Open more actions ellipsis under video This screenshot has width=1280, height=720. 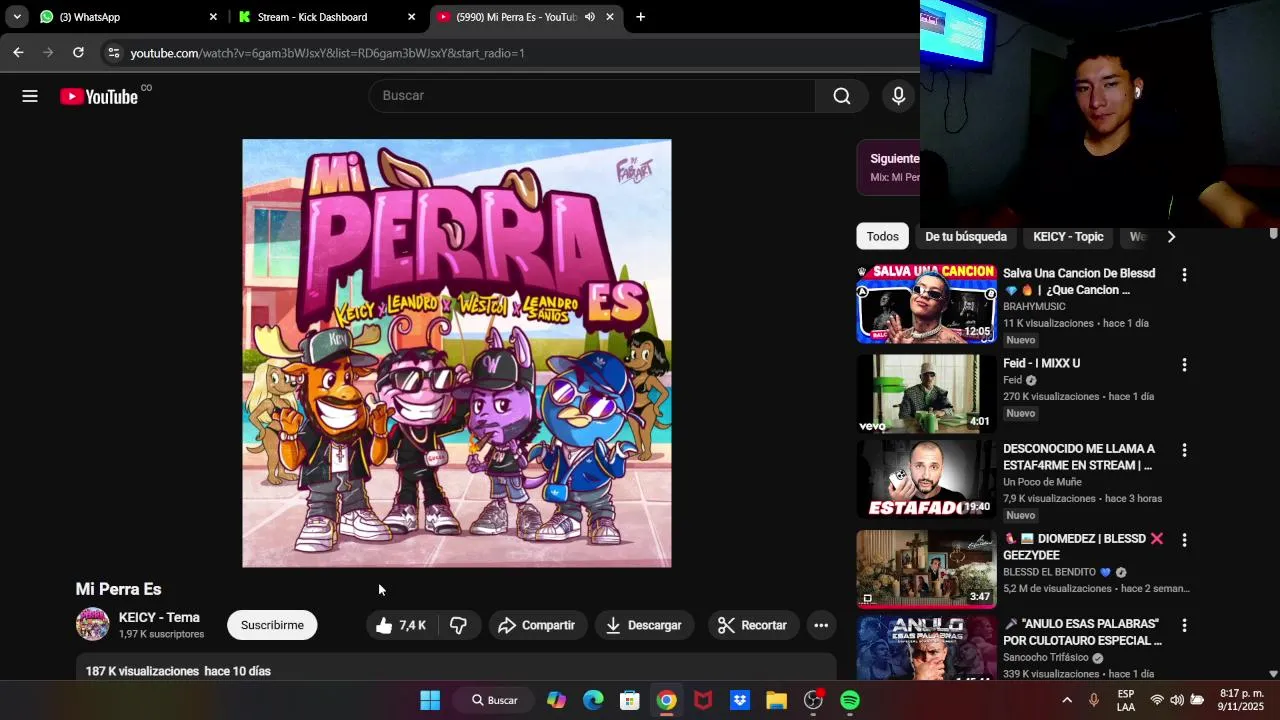click(821, 625)
